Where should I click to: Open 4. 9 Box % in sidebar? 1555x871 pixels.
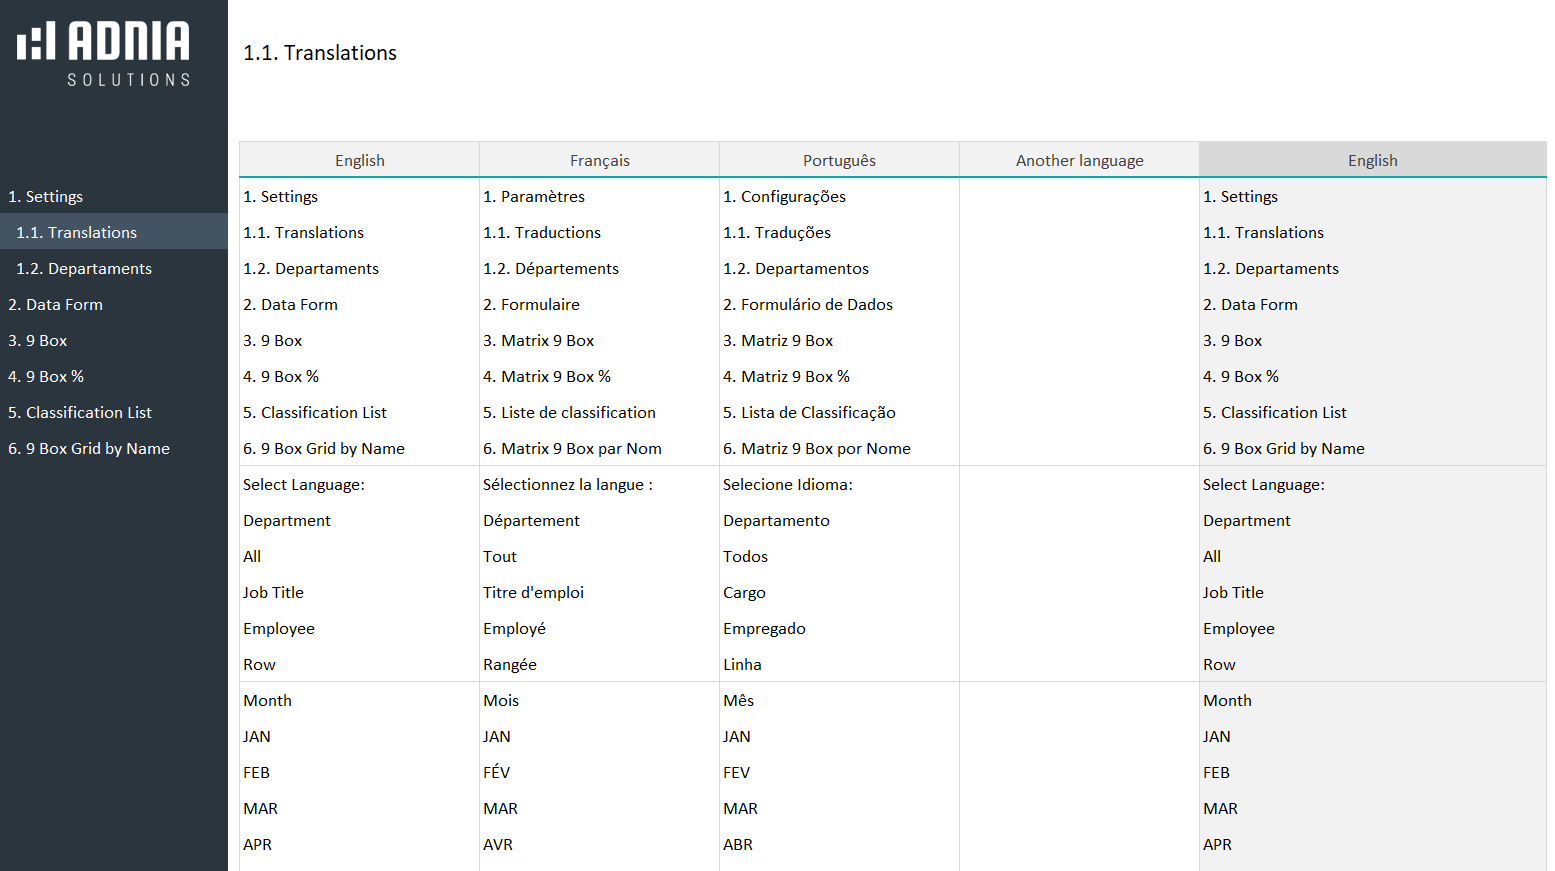[x=46, y=377]
